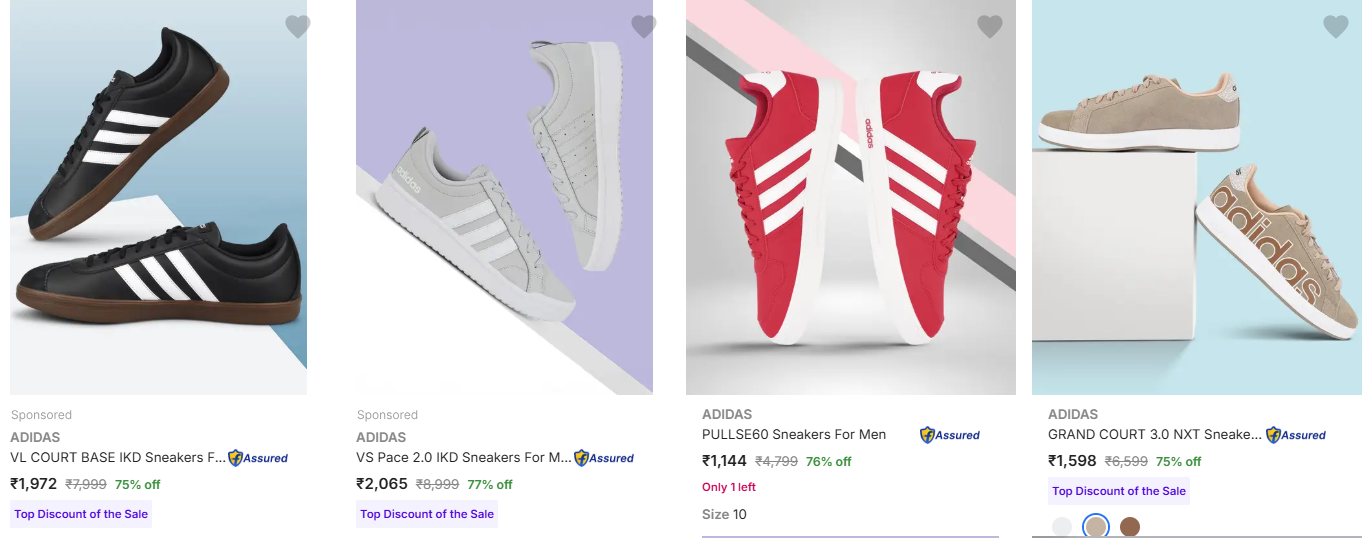This screenshot has width=1365, height=538.
Task: Click the grey VS Pace sneakers product photo
Action: [504, 200]
